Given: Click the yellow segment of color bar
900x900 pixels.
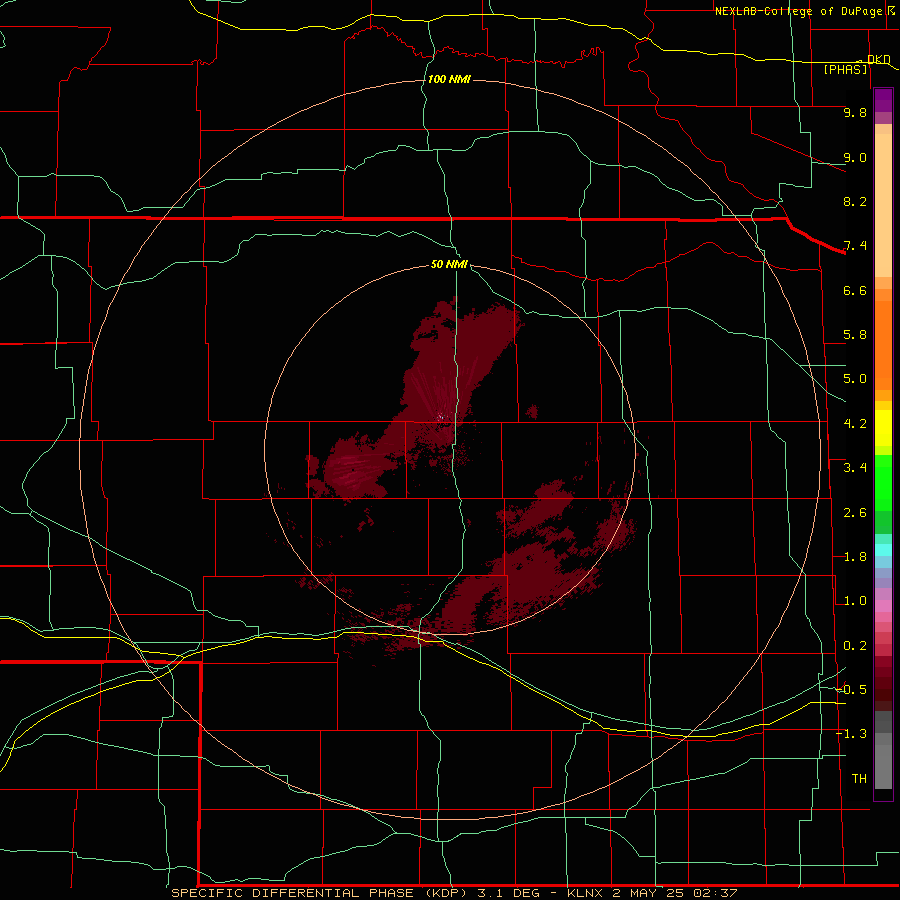Looking at the screenshot, I should point(883,428).
